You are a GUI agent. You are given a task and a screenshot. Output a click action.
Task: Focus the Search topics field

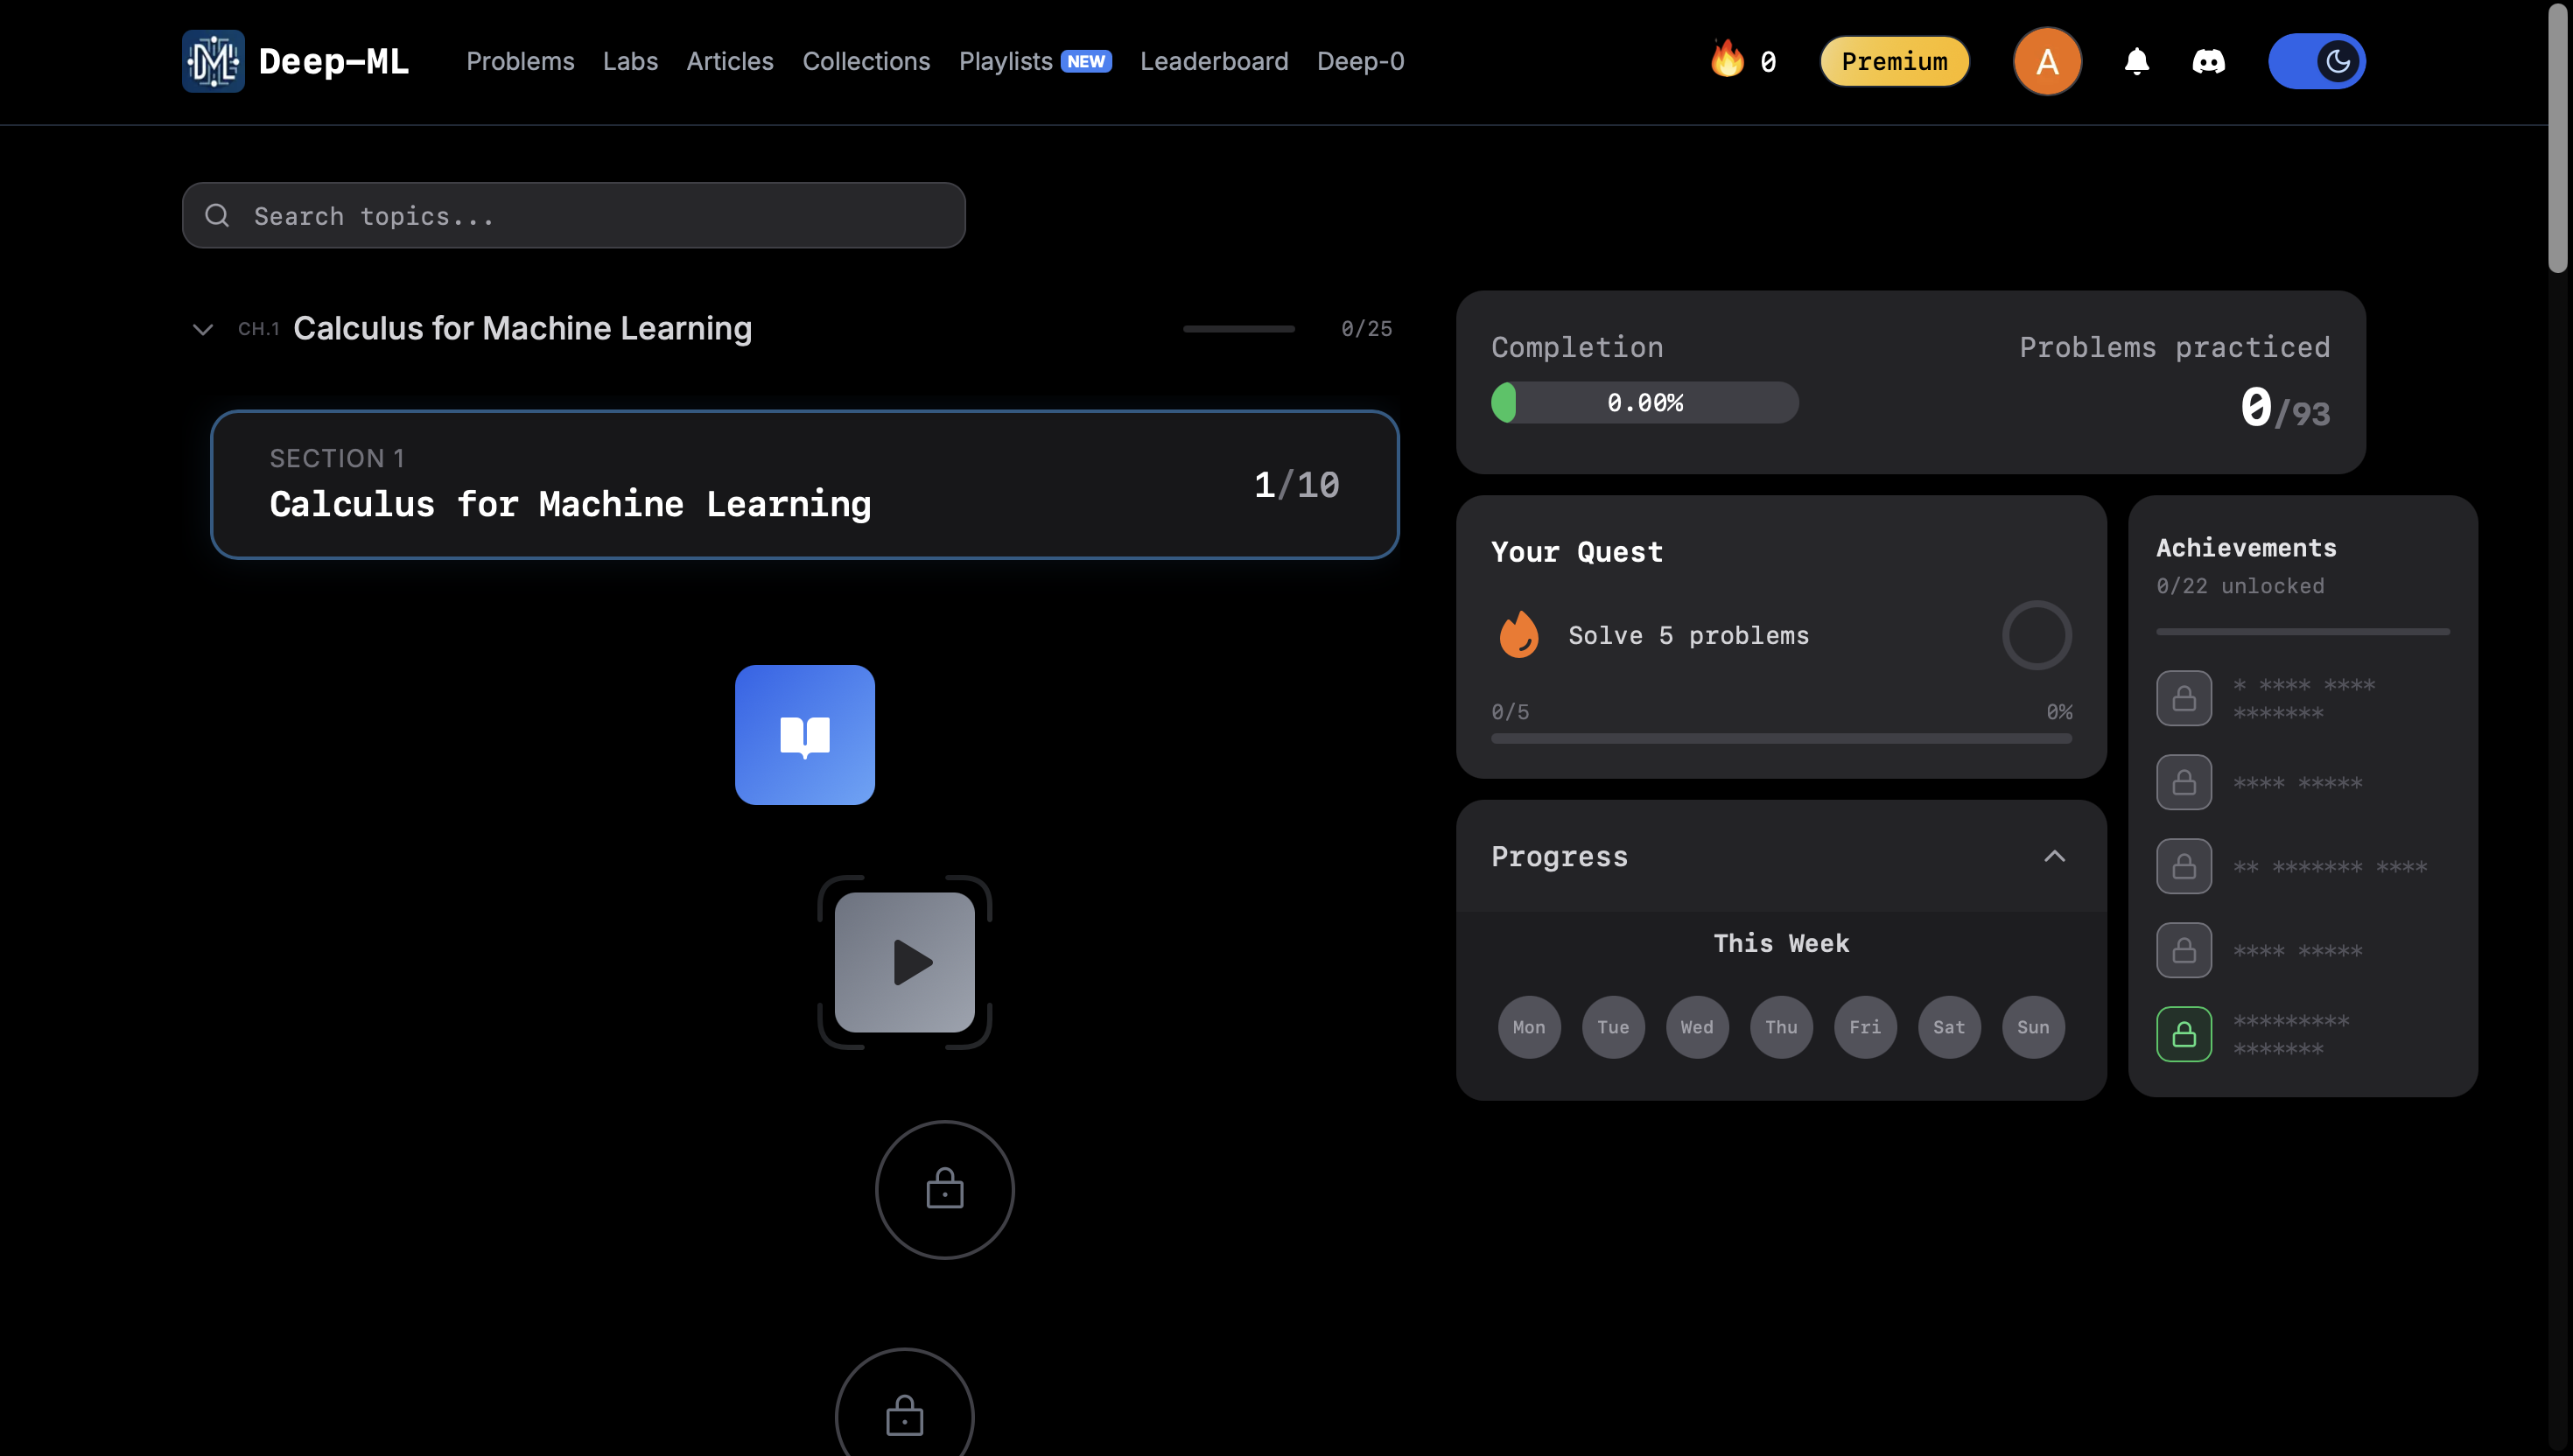574,216
